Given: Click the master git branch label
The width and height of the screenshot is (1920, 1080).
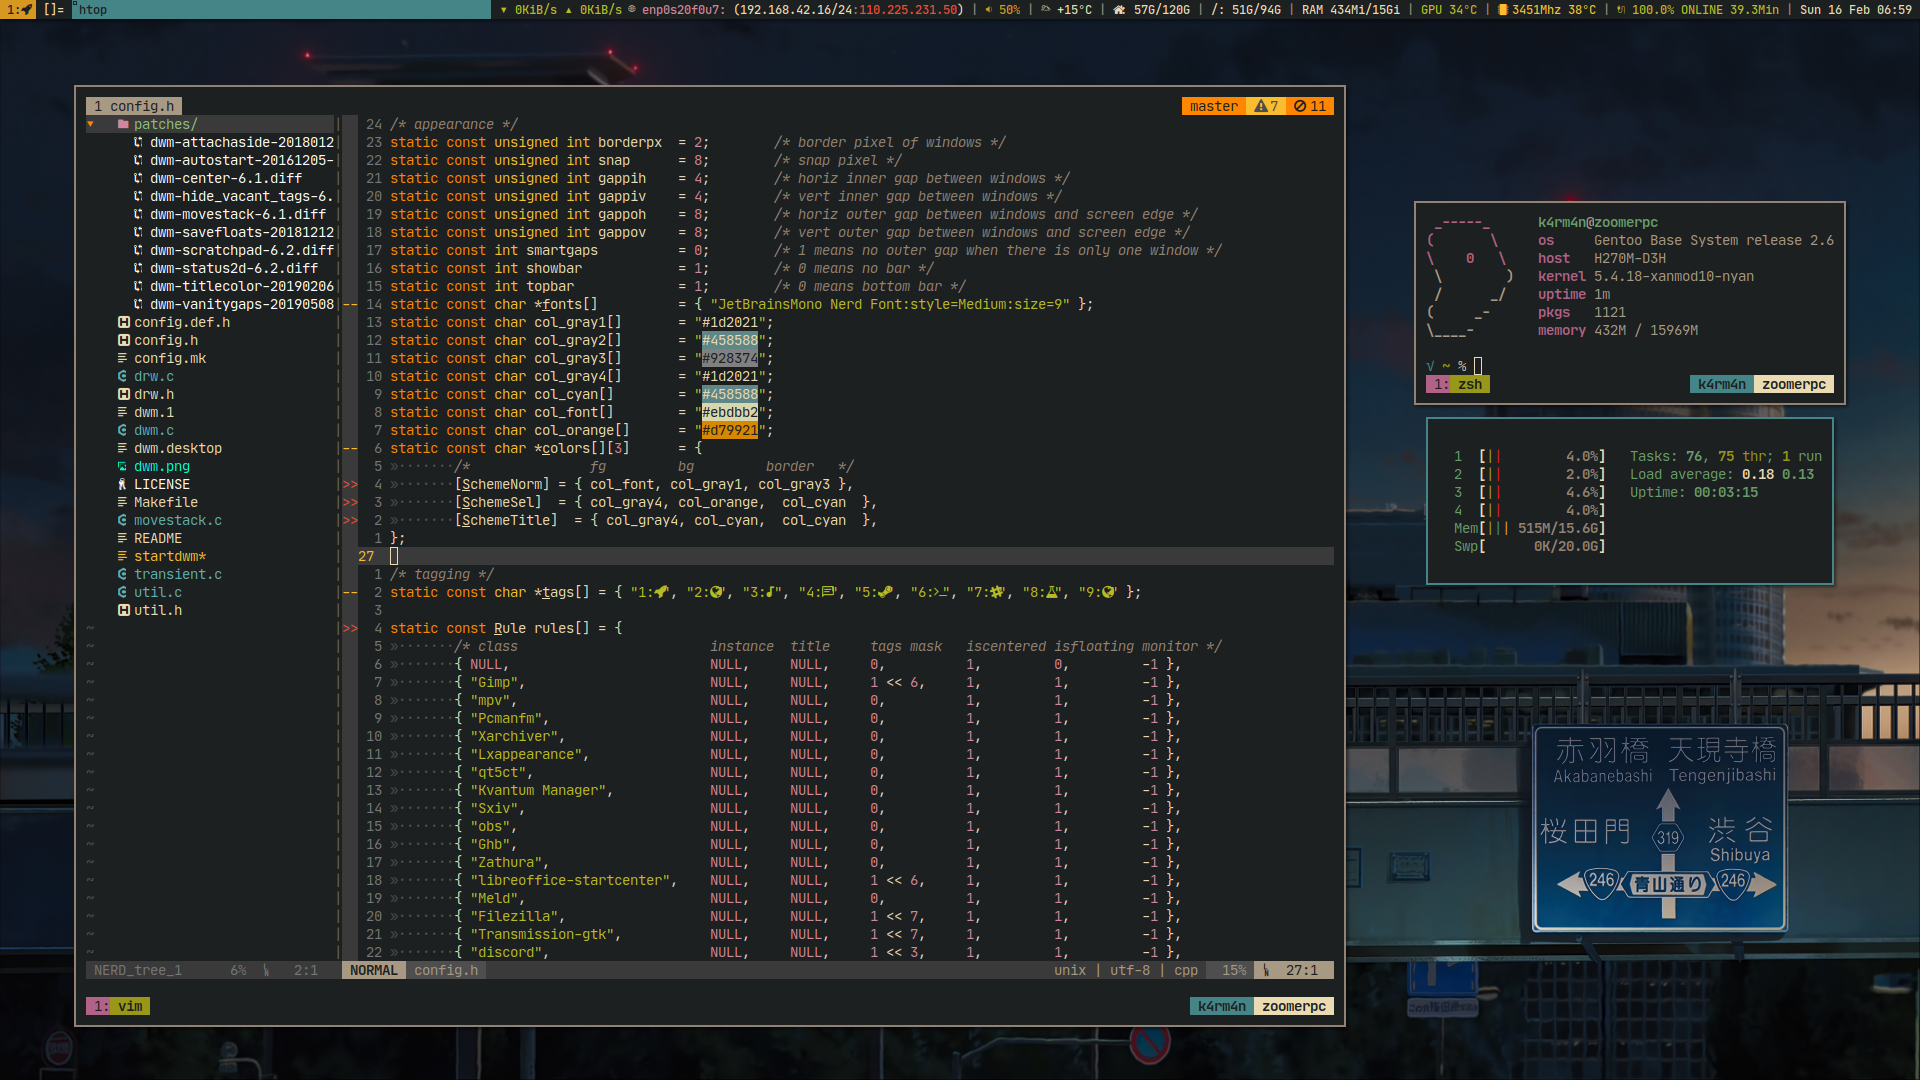Looking at the screenshot, I should point(1213,106).
